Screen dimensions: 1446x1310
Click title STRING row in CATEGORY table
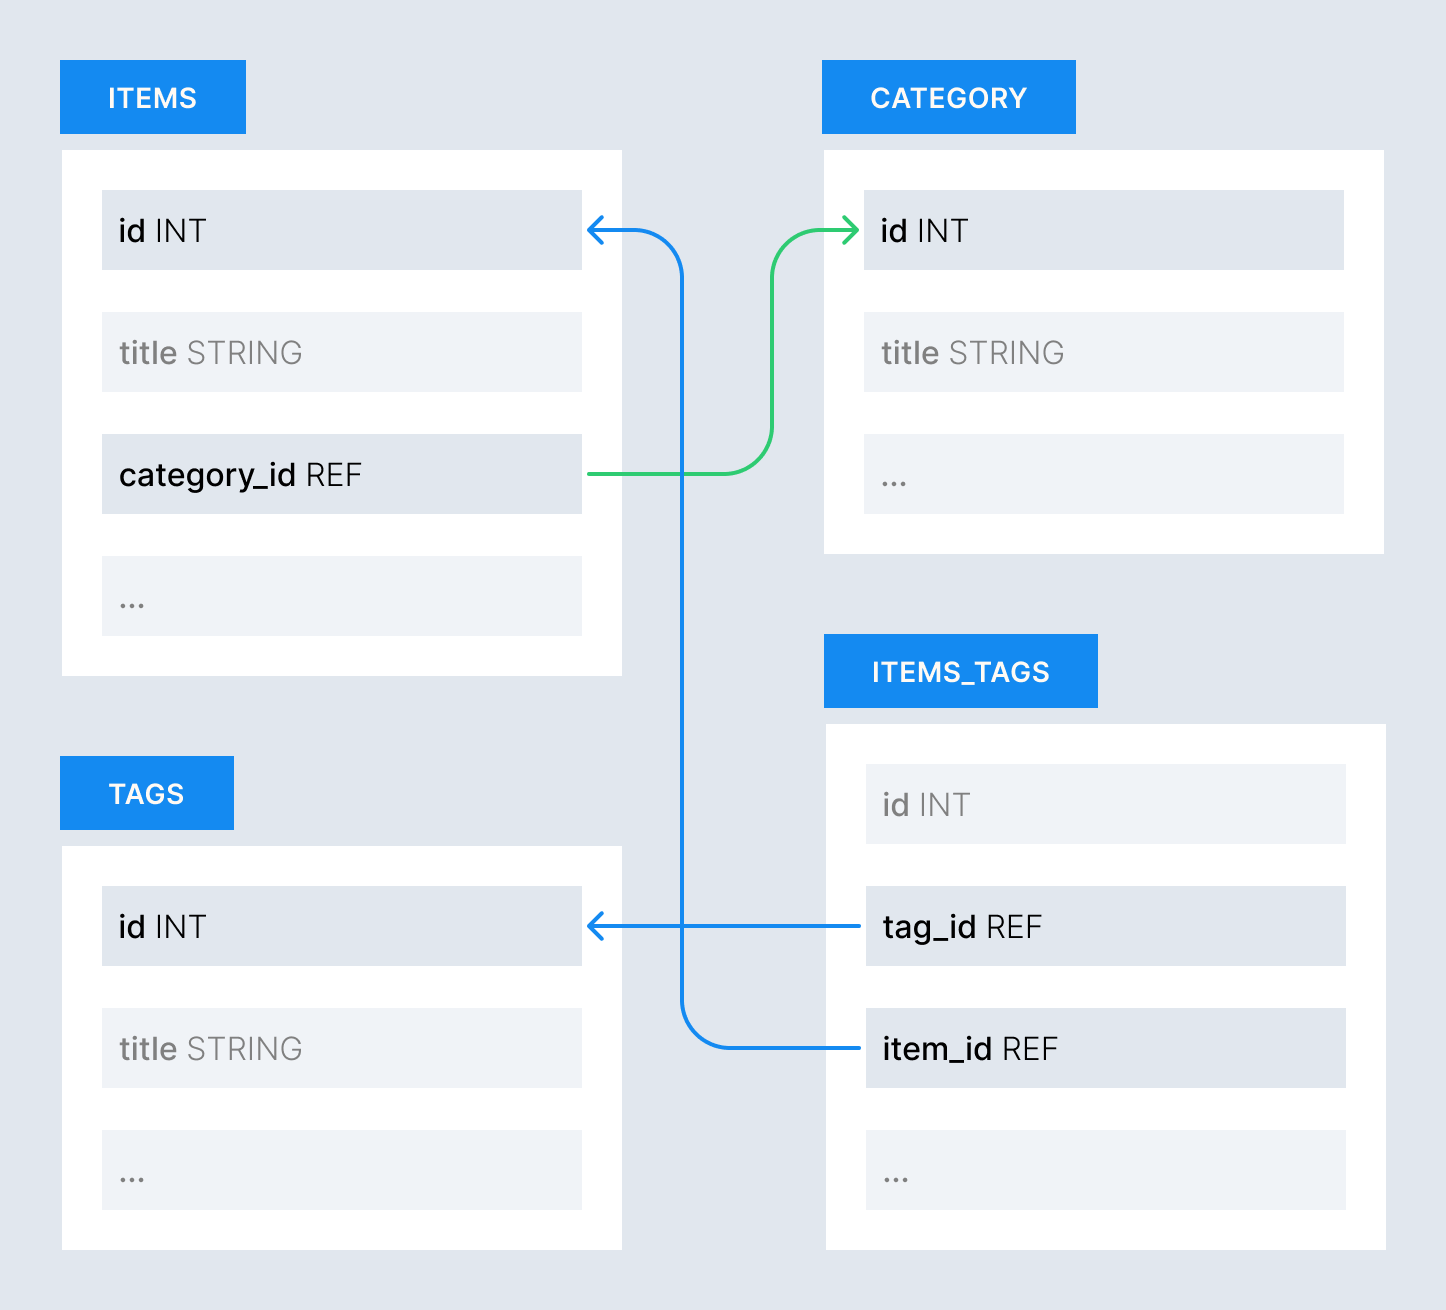(1103, 352)
